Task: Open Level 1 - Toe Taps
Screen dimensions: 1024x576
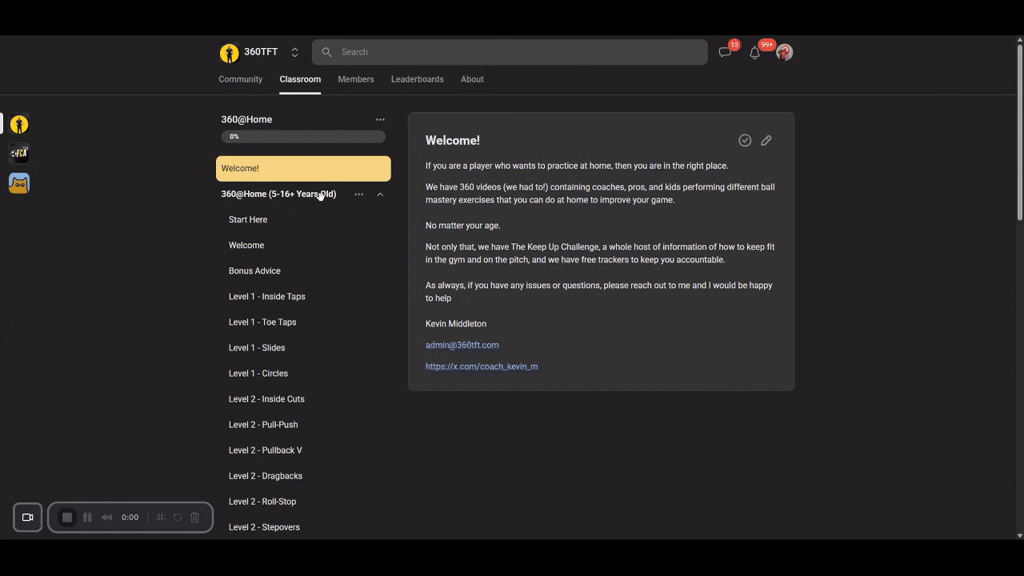Action: click(x=262, y=322)
